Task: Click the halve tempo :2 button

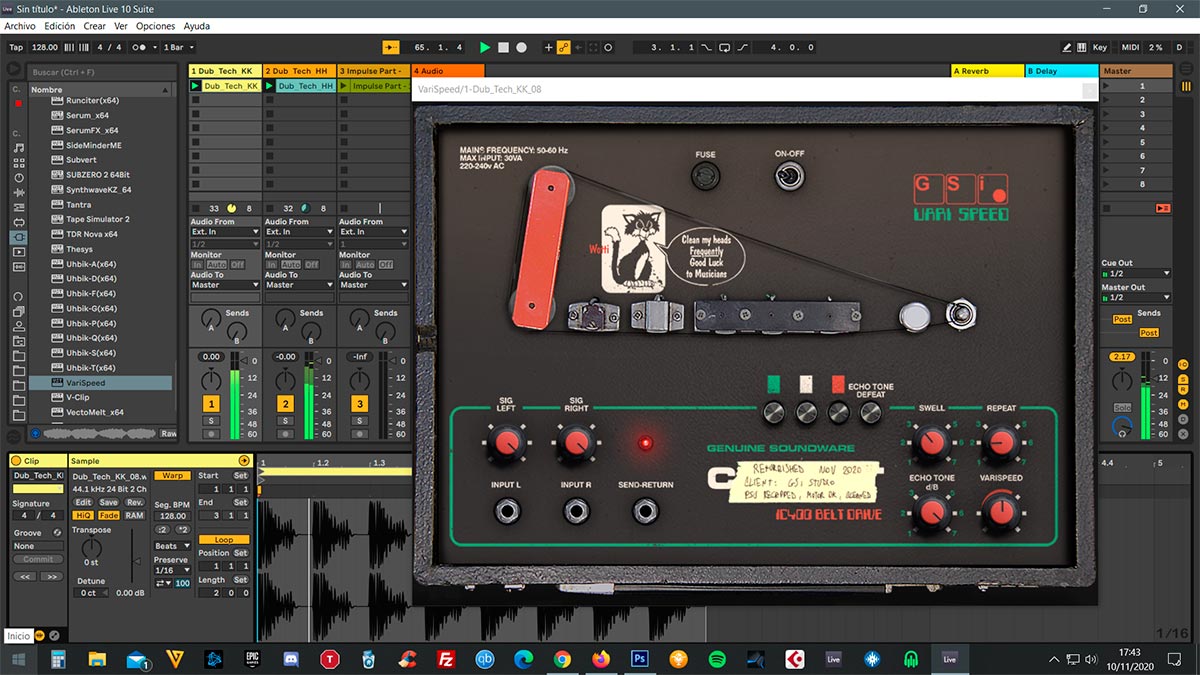Action: tap(163, 529)
